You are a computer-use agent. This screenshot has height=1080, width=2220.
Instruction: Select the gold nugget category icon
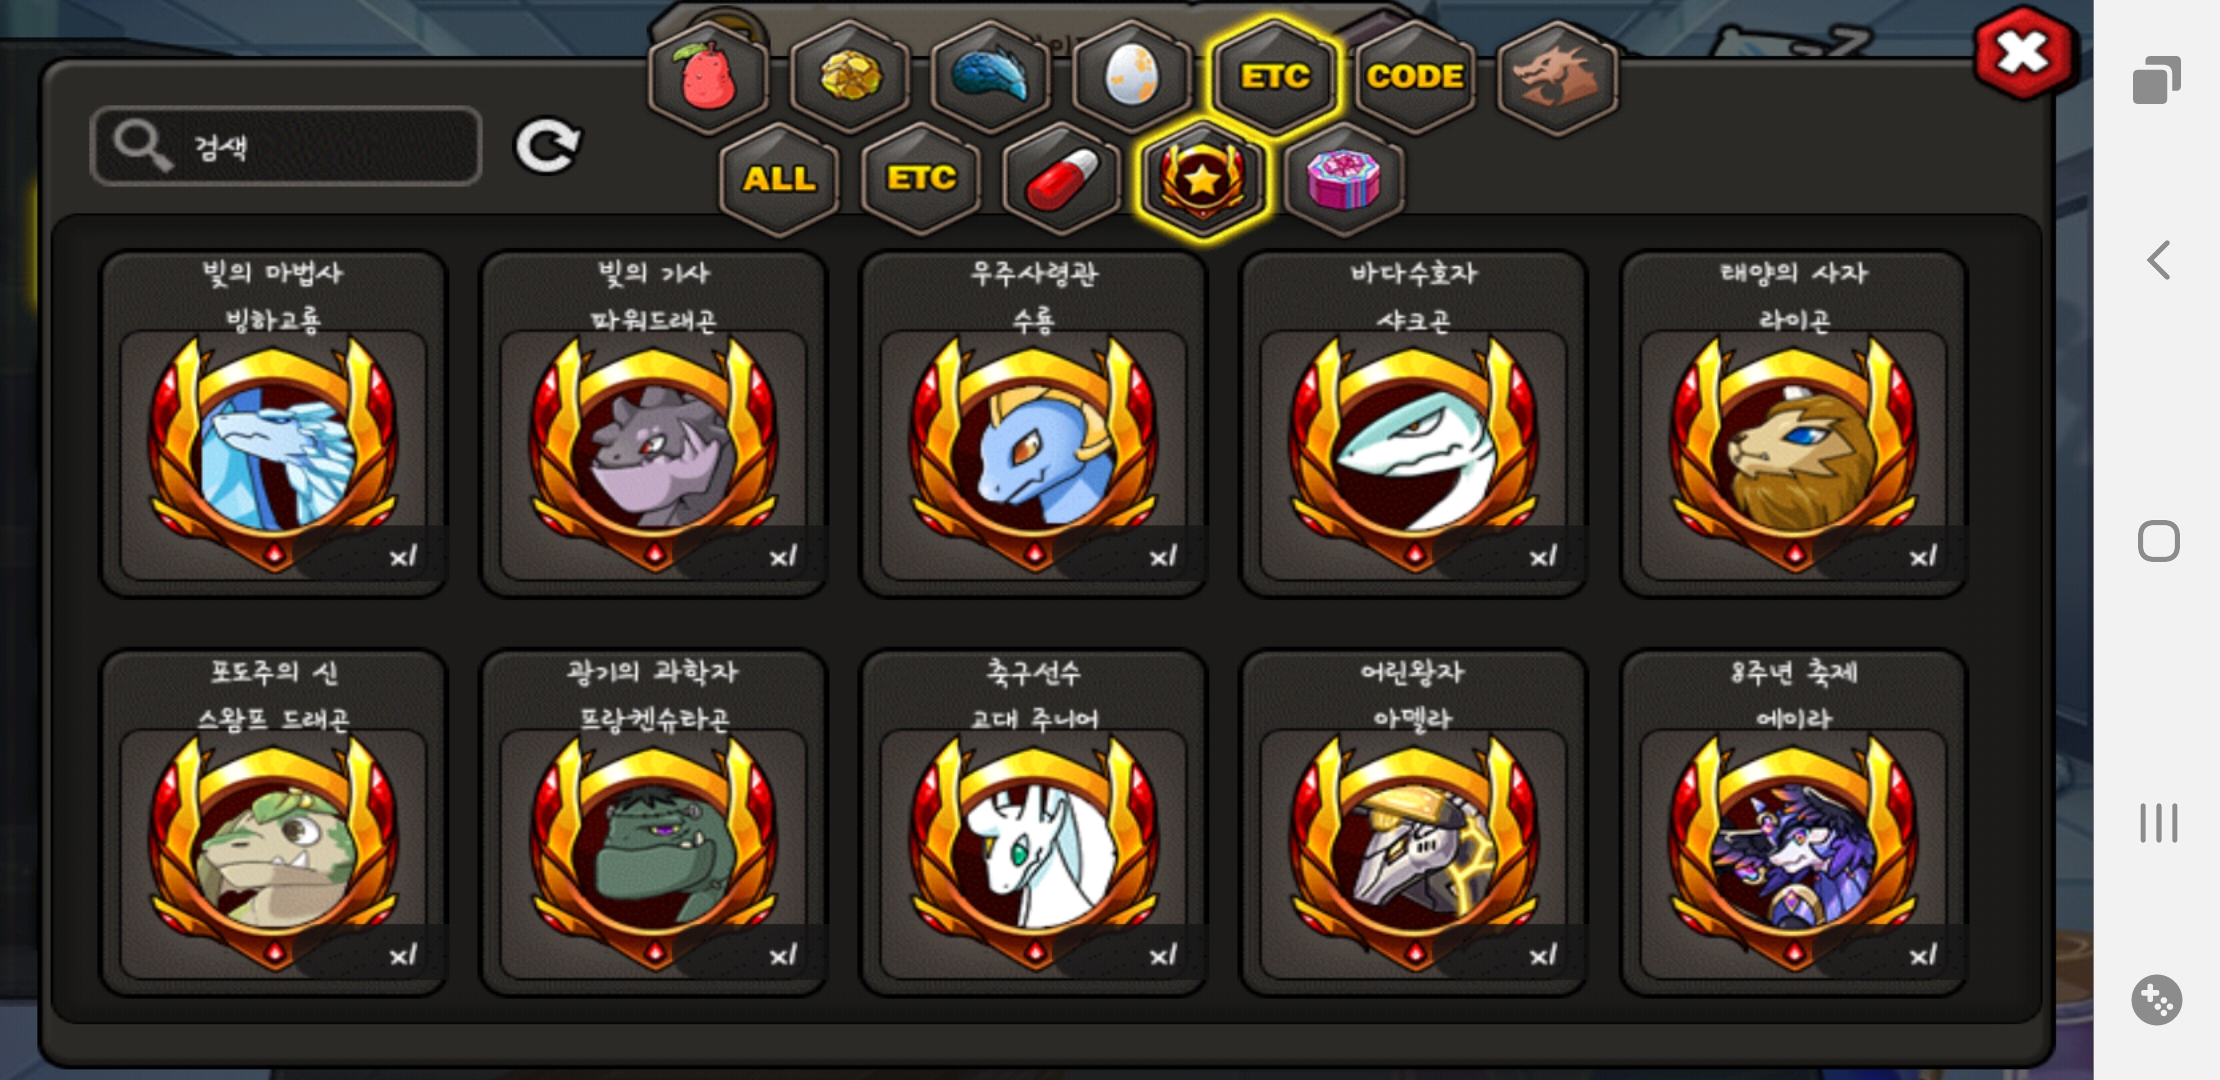850,77
